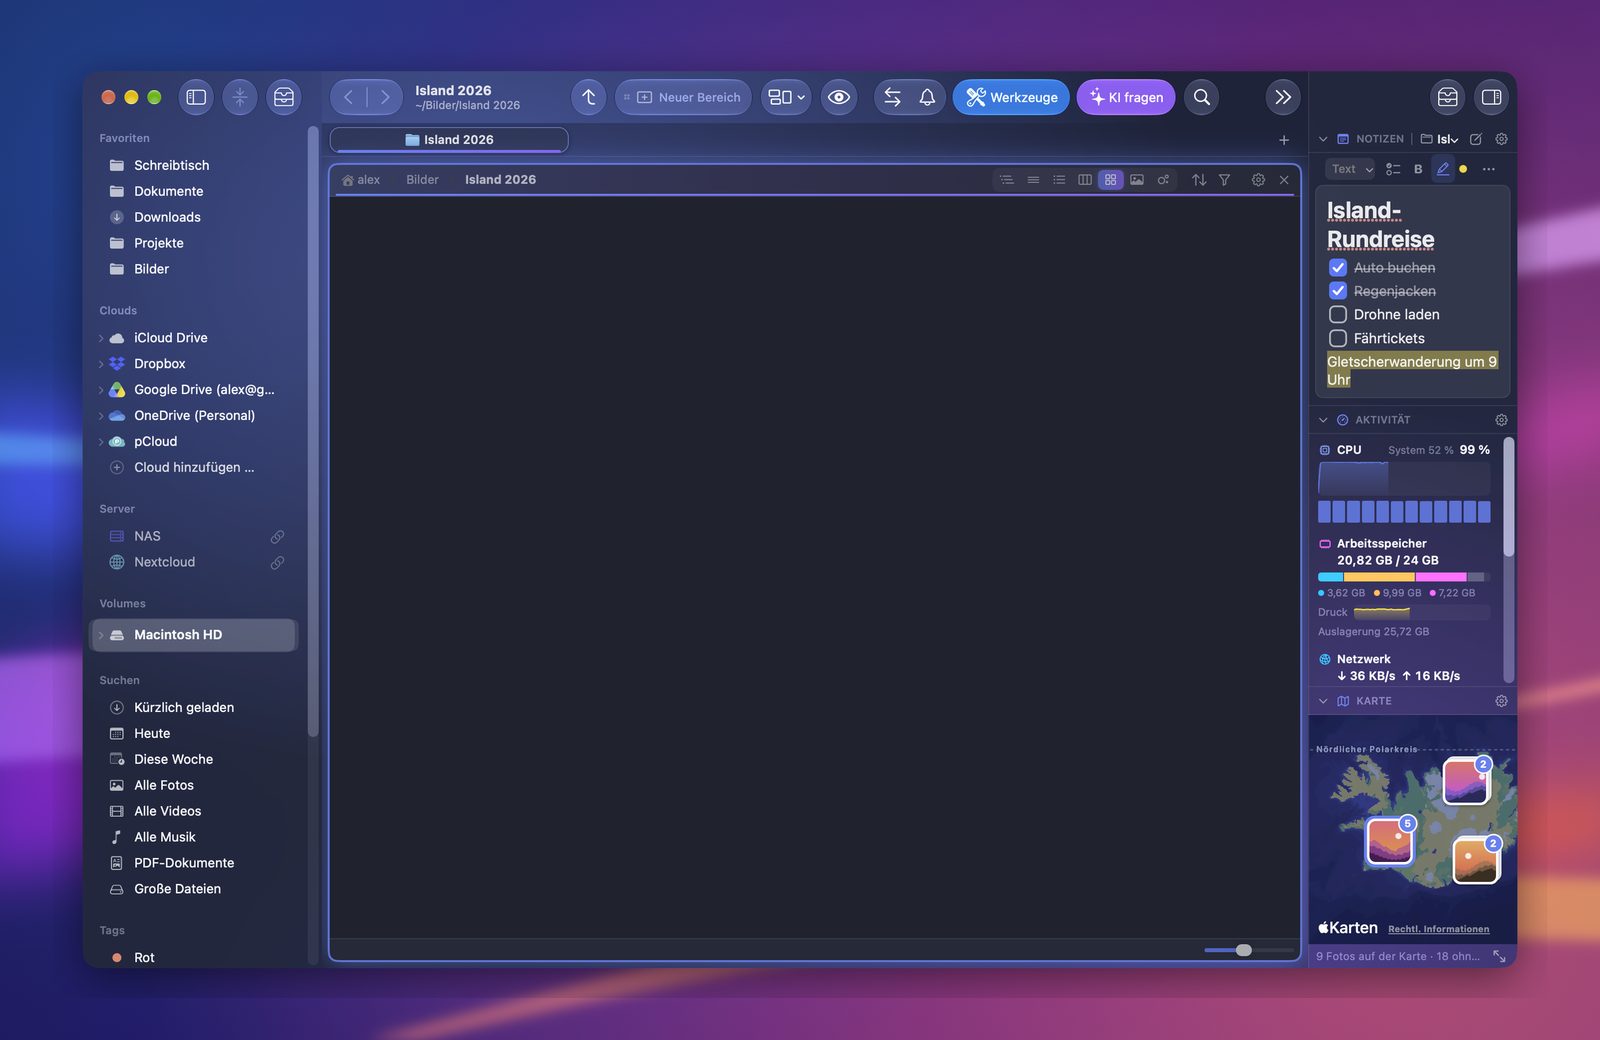1600x1040 pixels.
Task: Open Downloads in the Favoriten sidebar
Action: [x=167, y=217]
